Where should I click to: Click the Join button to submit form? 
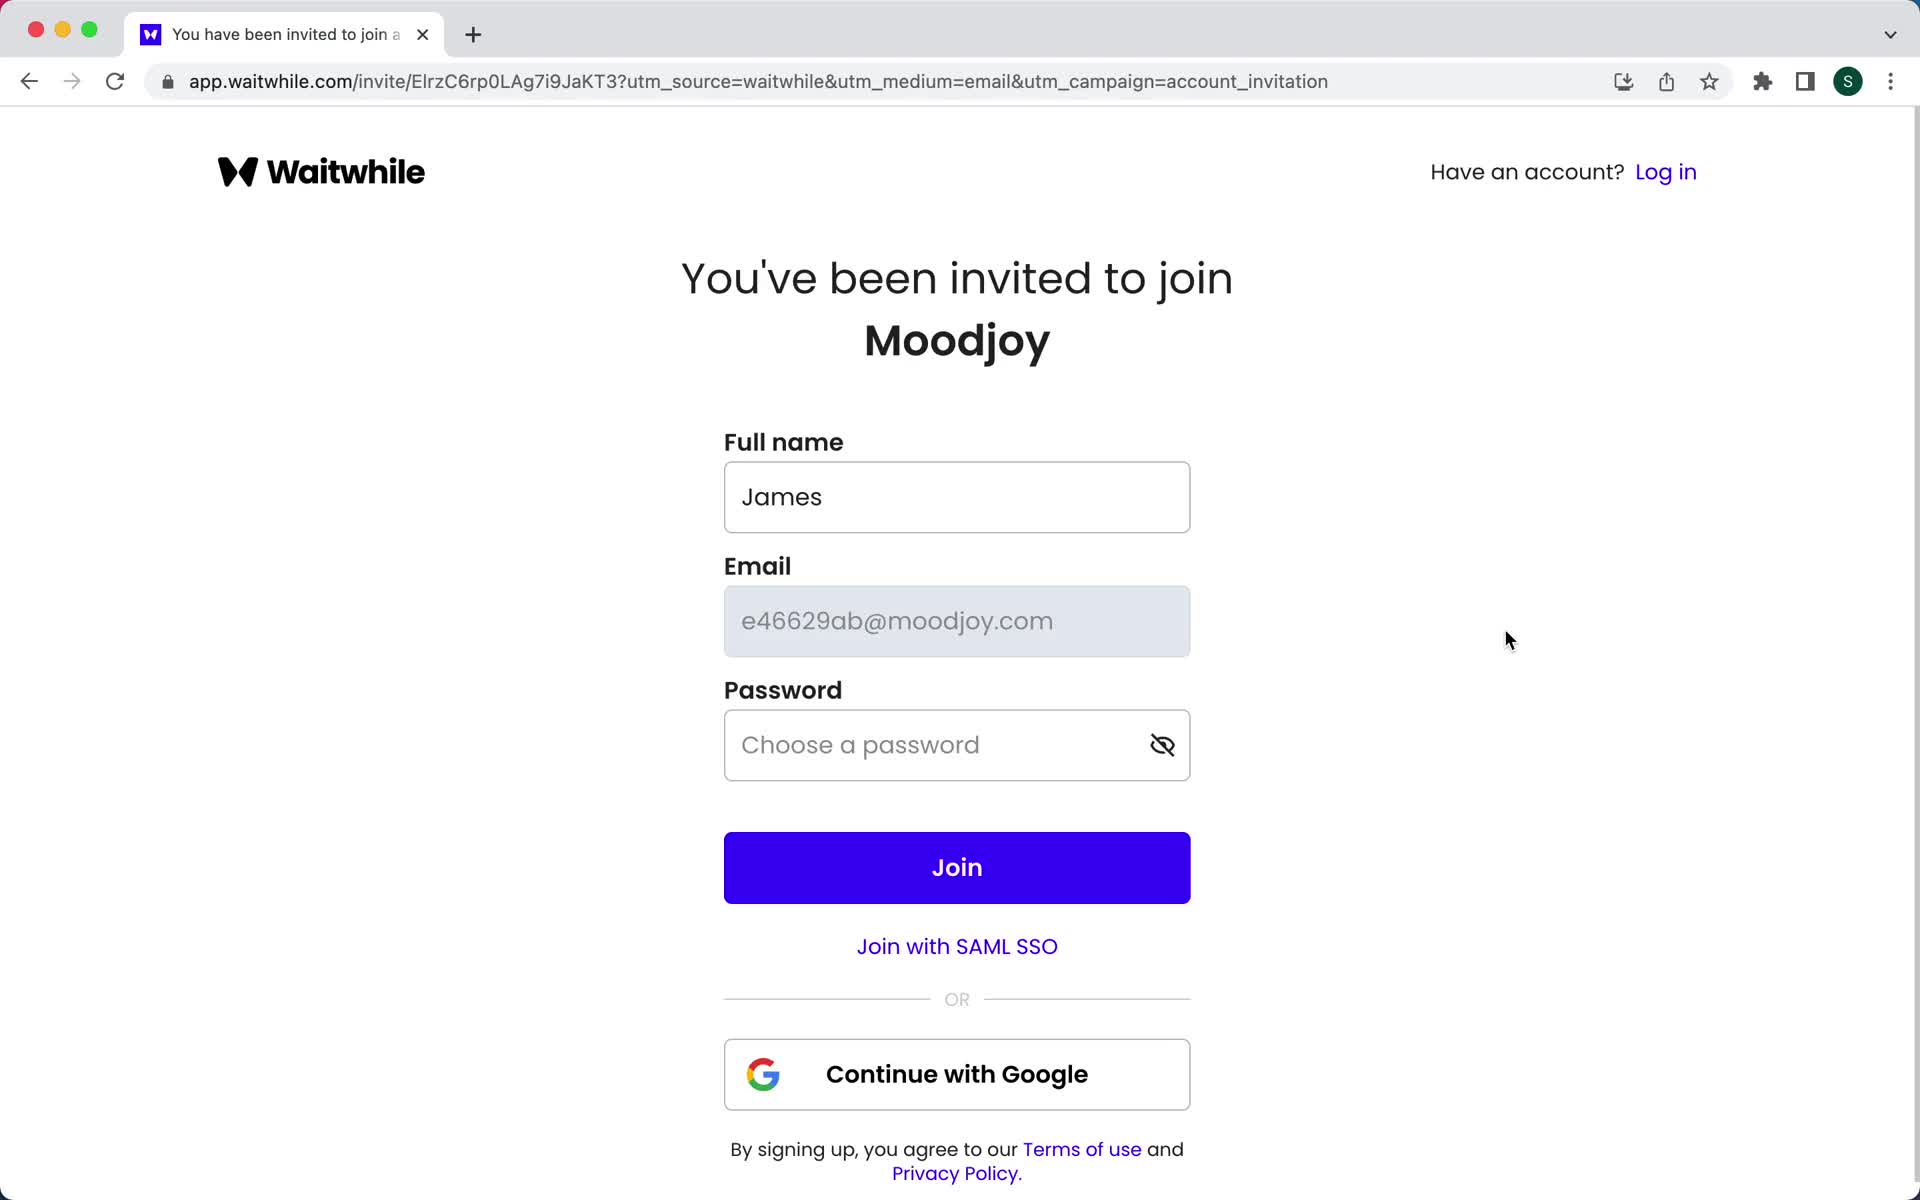coord(957,868)
